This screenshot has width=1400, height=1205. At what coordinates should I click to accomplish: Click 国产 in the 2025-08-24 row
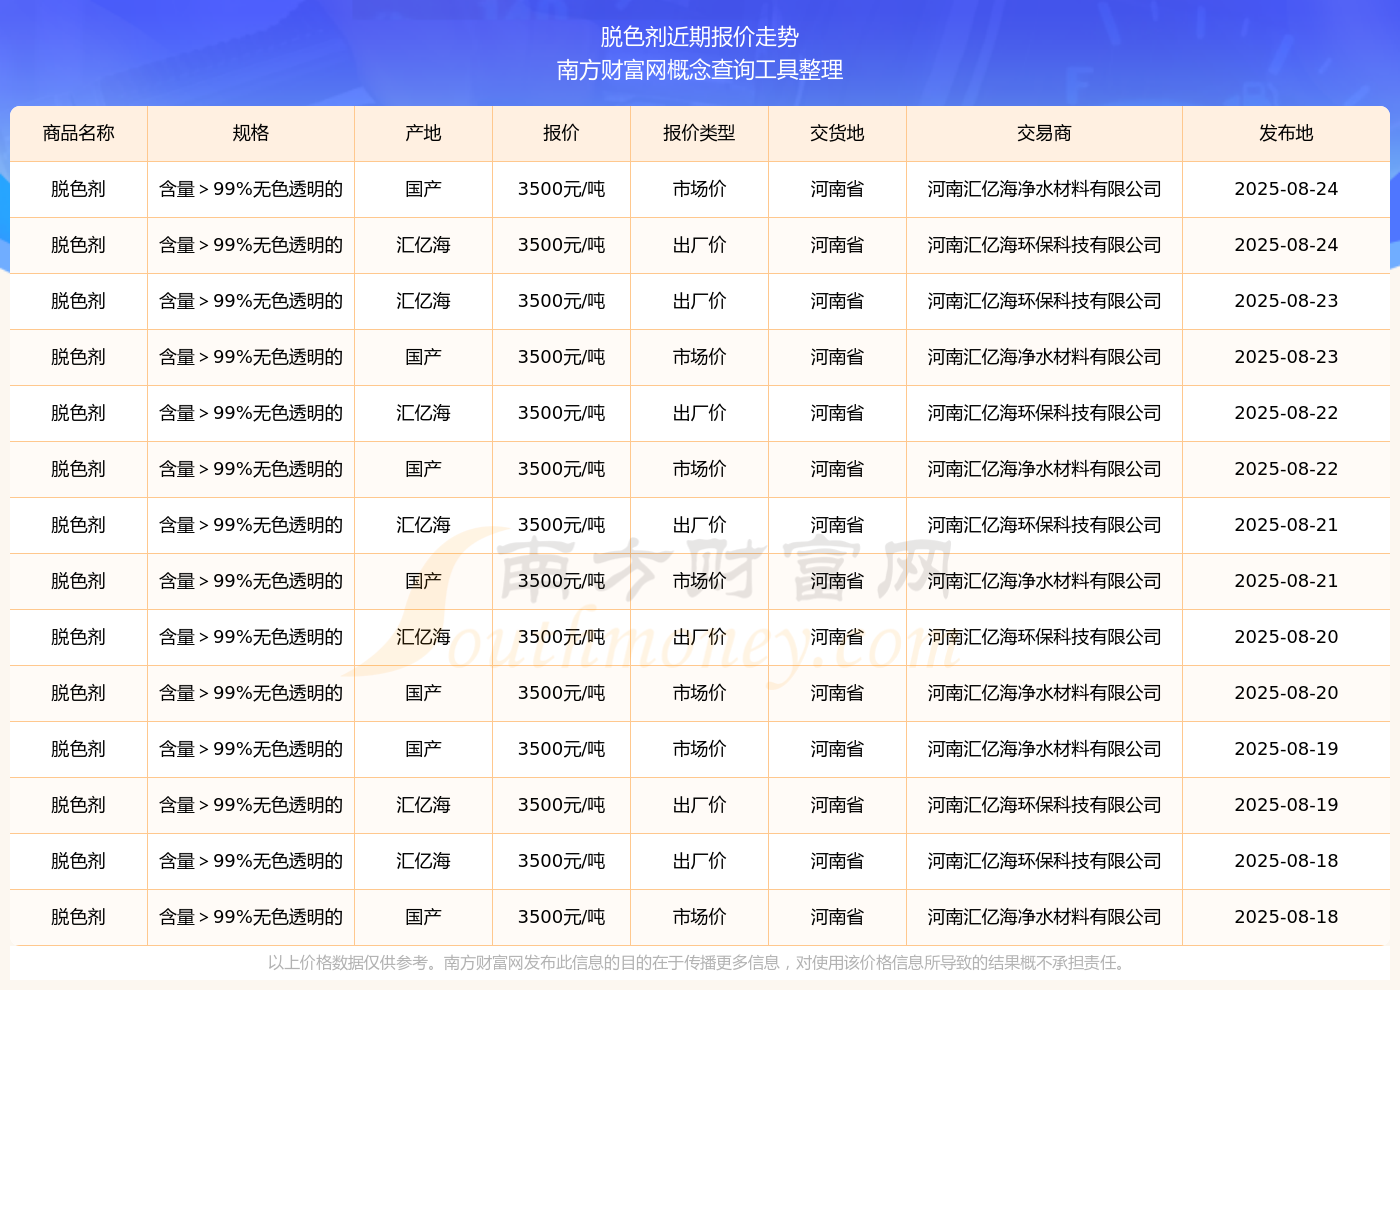pyautogui.click(x=423, y=189)
